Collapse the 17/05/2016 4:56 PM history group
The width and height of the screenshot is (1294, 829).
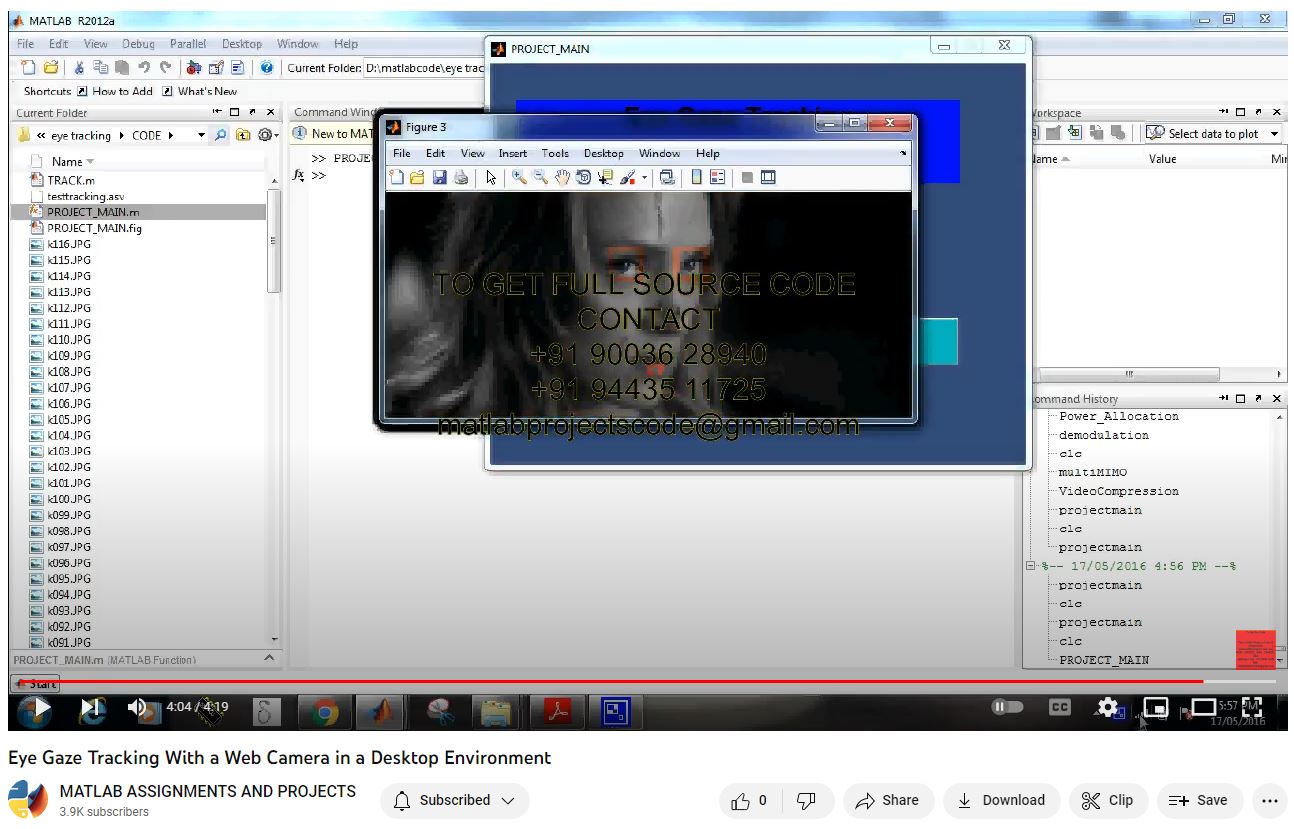click(1032, 566)
